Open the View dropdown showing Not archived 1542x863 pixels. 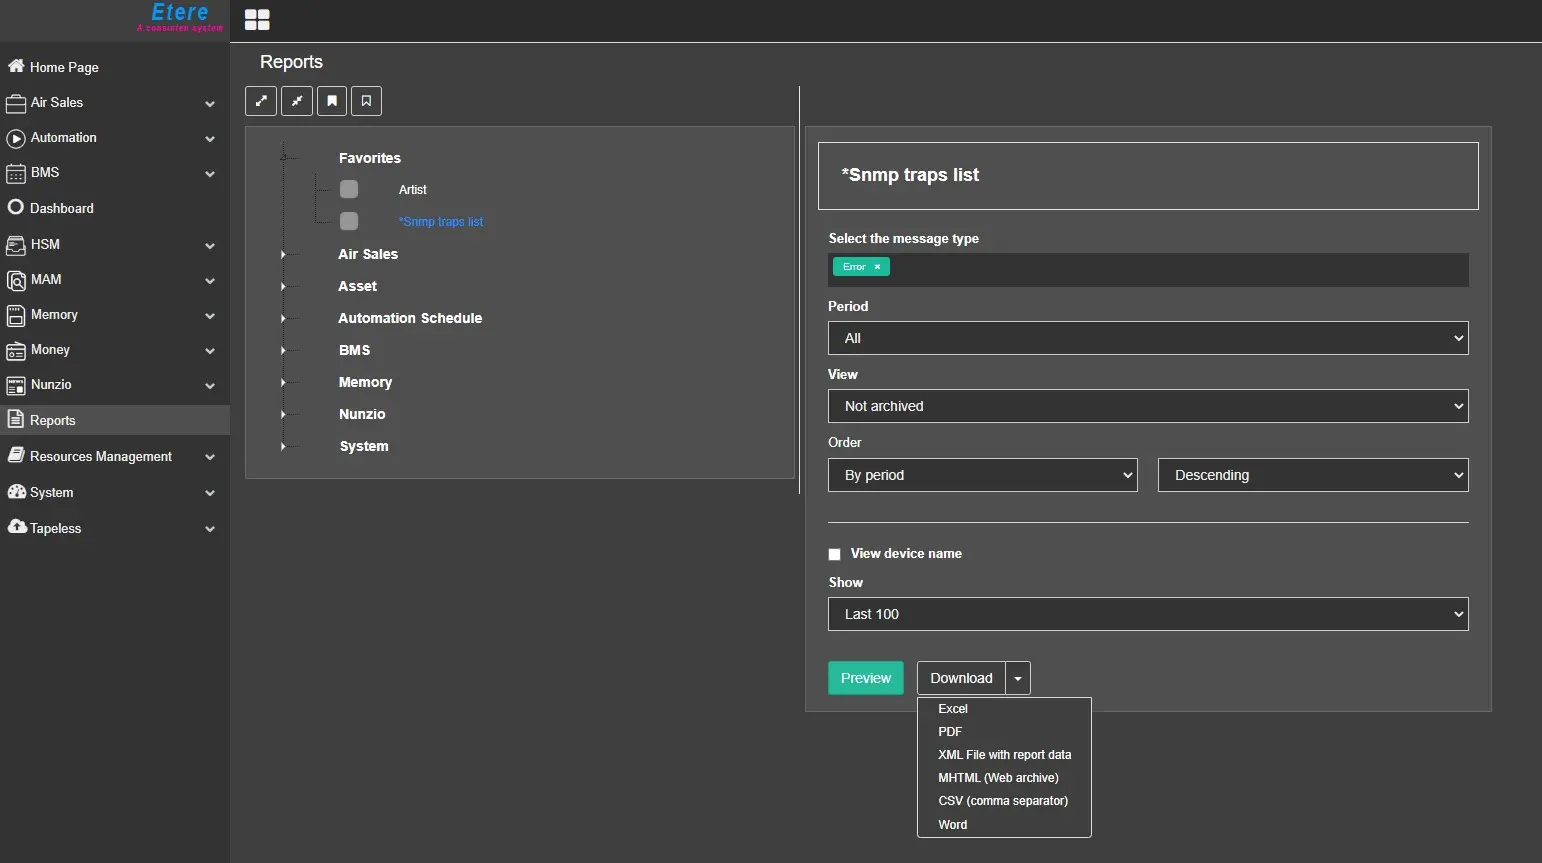[x=1148, y=406]
